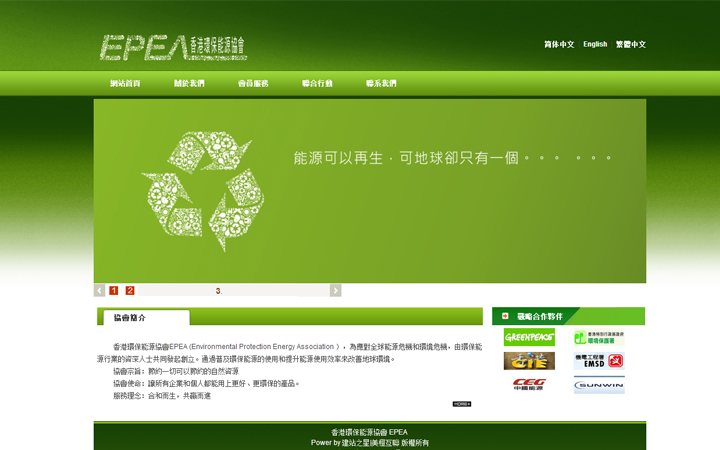Open the CEG 中國能源 partner logo
Viewport: 720px width, 450px height.
529,385
